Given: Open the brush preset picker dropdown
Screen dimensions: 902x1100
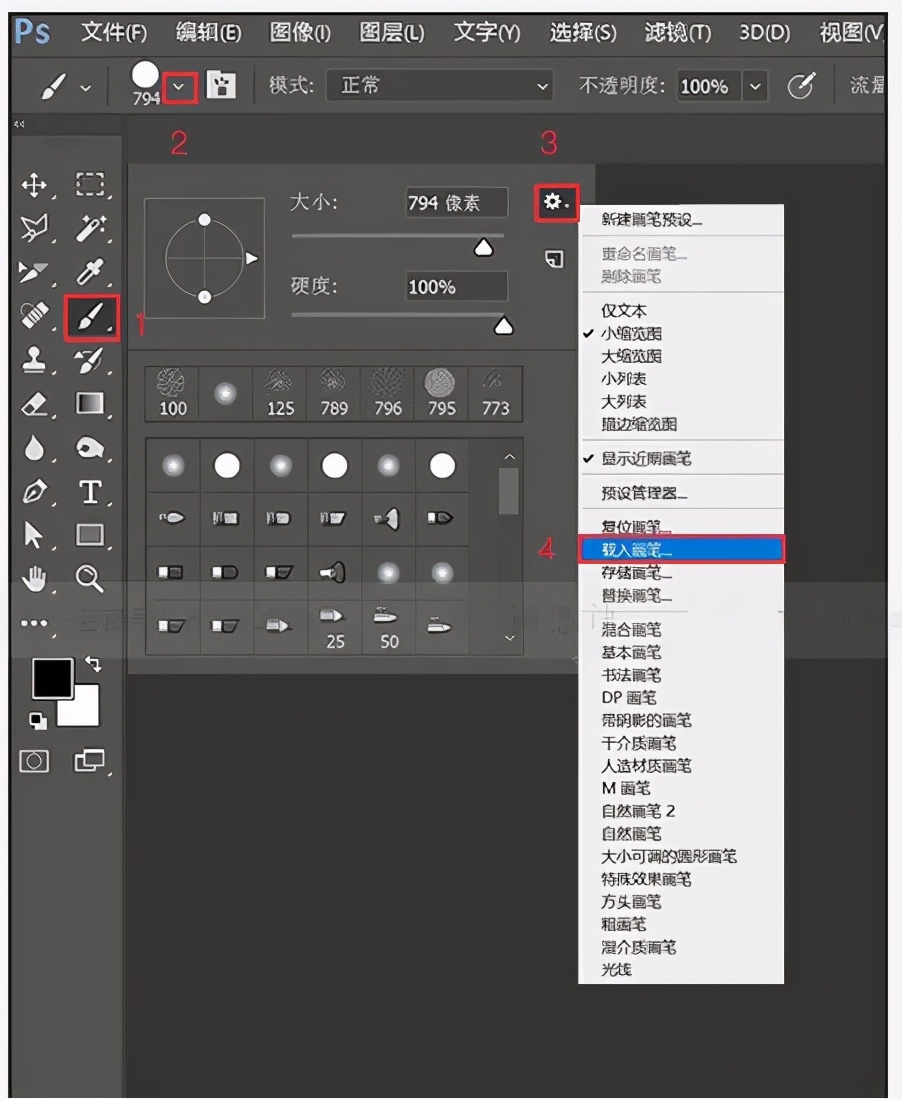Looking at the screenshot, I should (178, 86).
